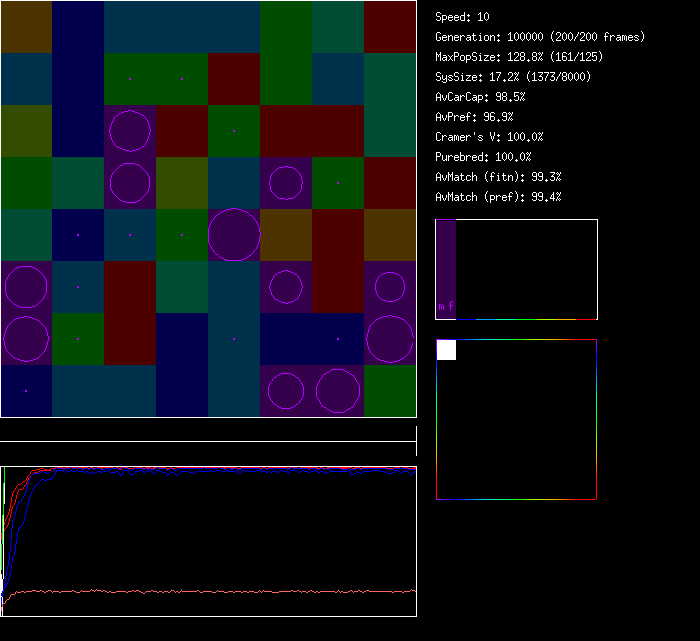Image resolution: width=700 pixels, height=641 pixels.
Task: Click the MaxPopSize 128.8% statistic
Action: 519,57
